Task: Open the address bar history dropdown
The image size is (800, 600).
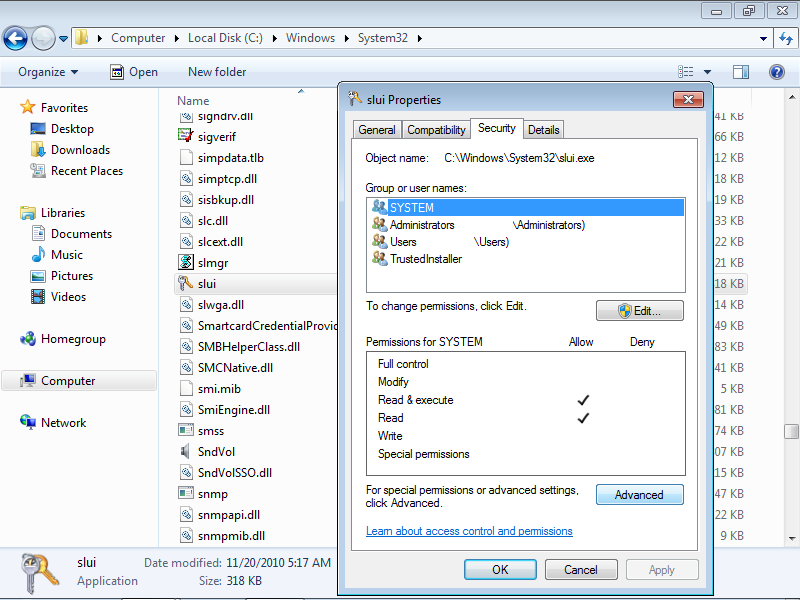Action: click(x=763, y=38)
